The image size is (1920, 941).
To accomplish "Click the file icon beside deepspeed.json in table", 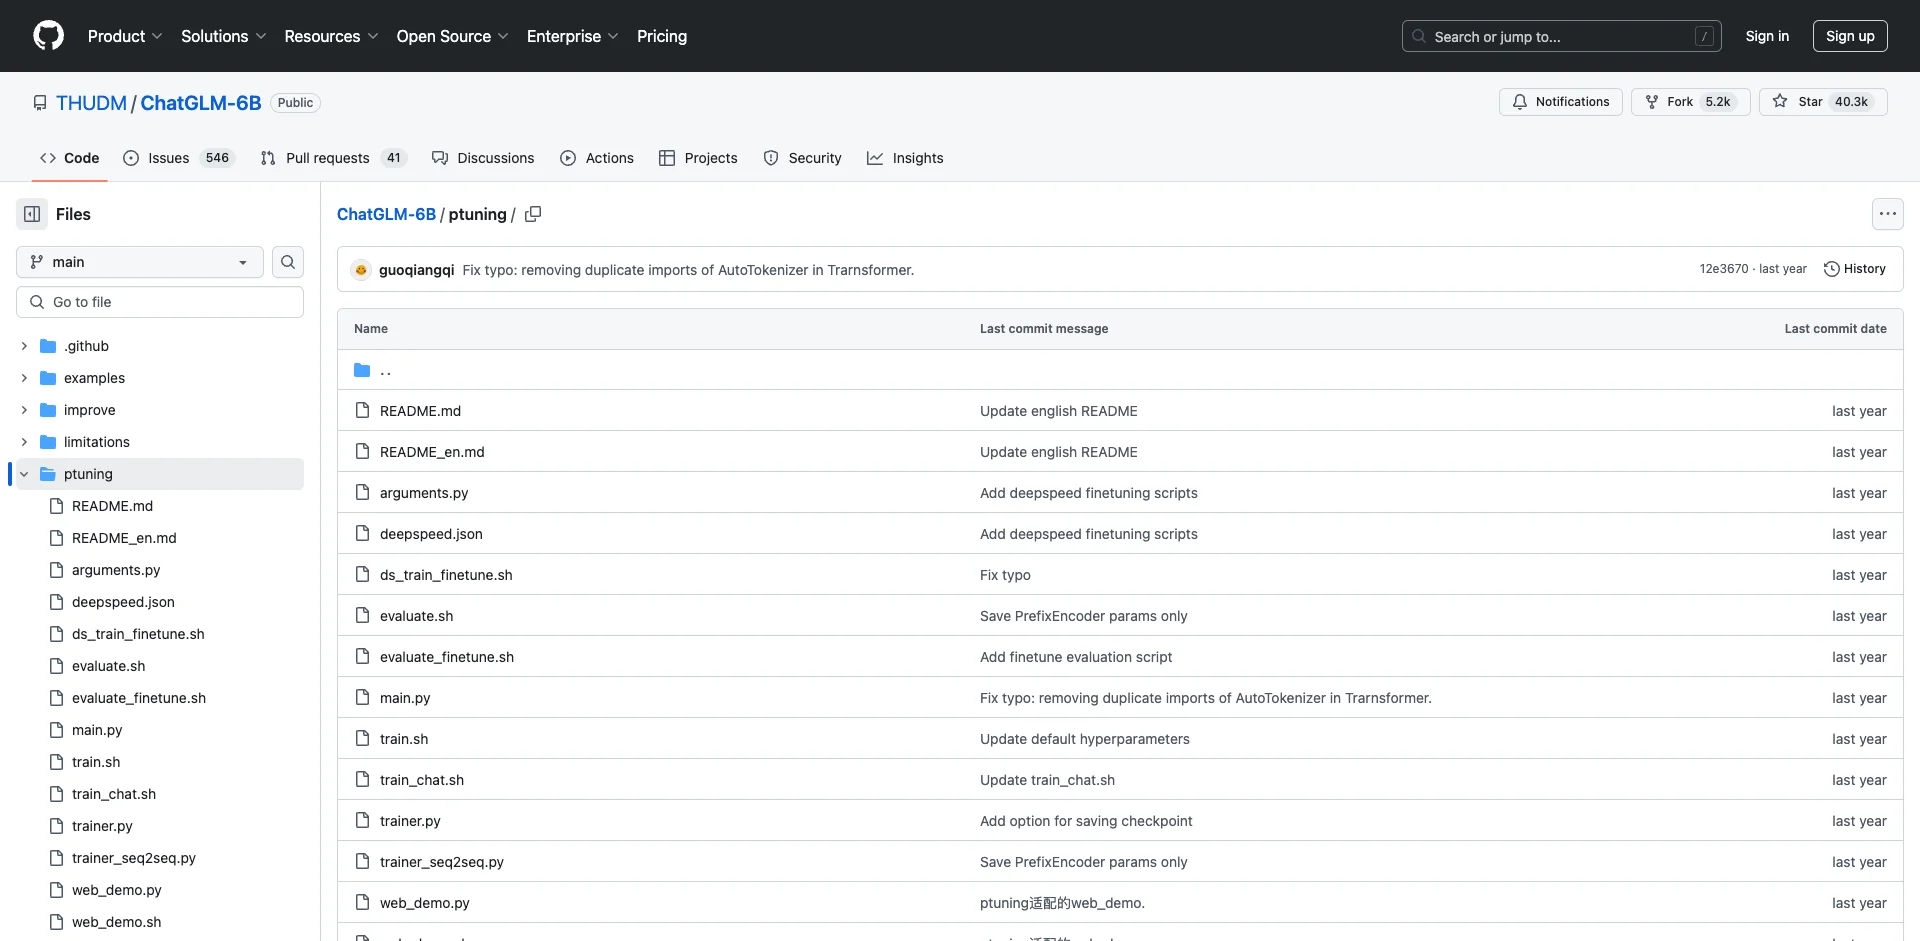I will [x=362, y=534].
